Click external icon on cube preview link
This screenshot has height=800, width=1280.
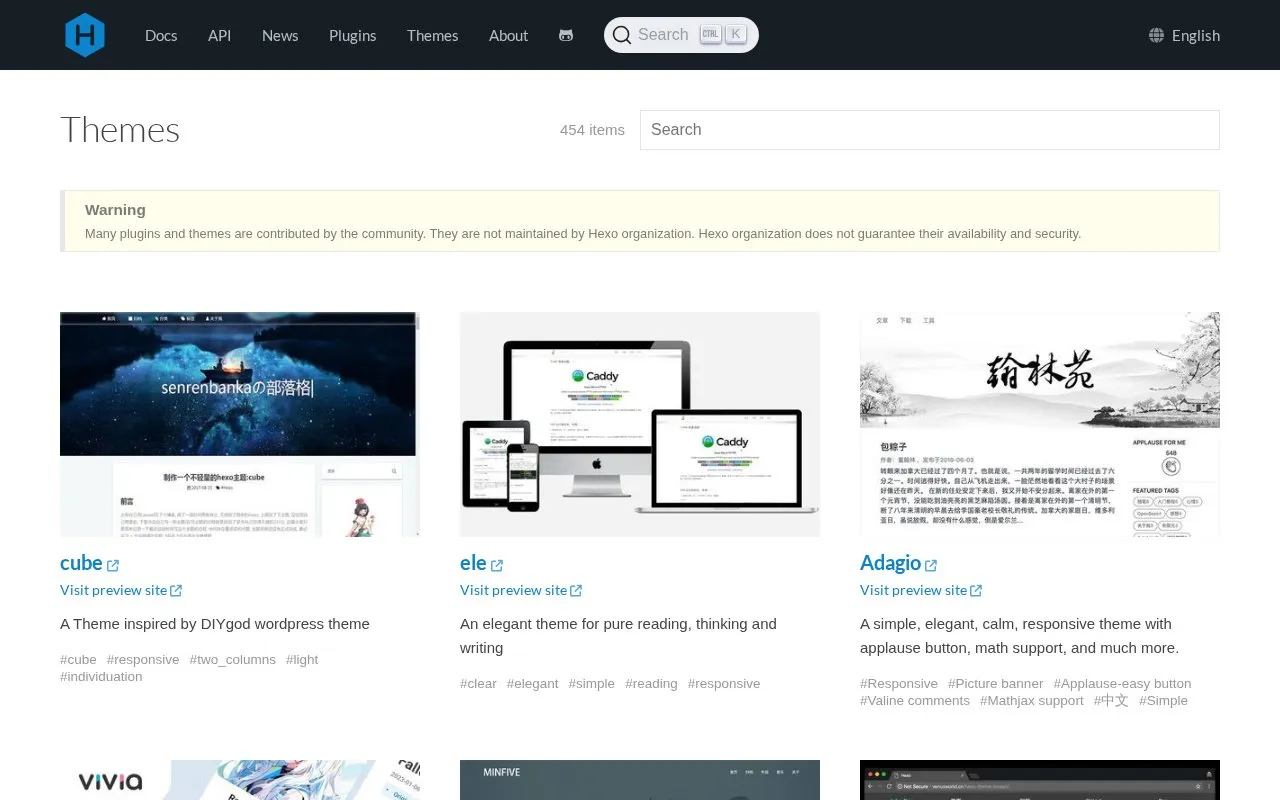click(176, 590)
